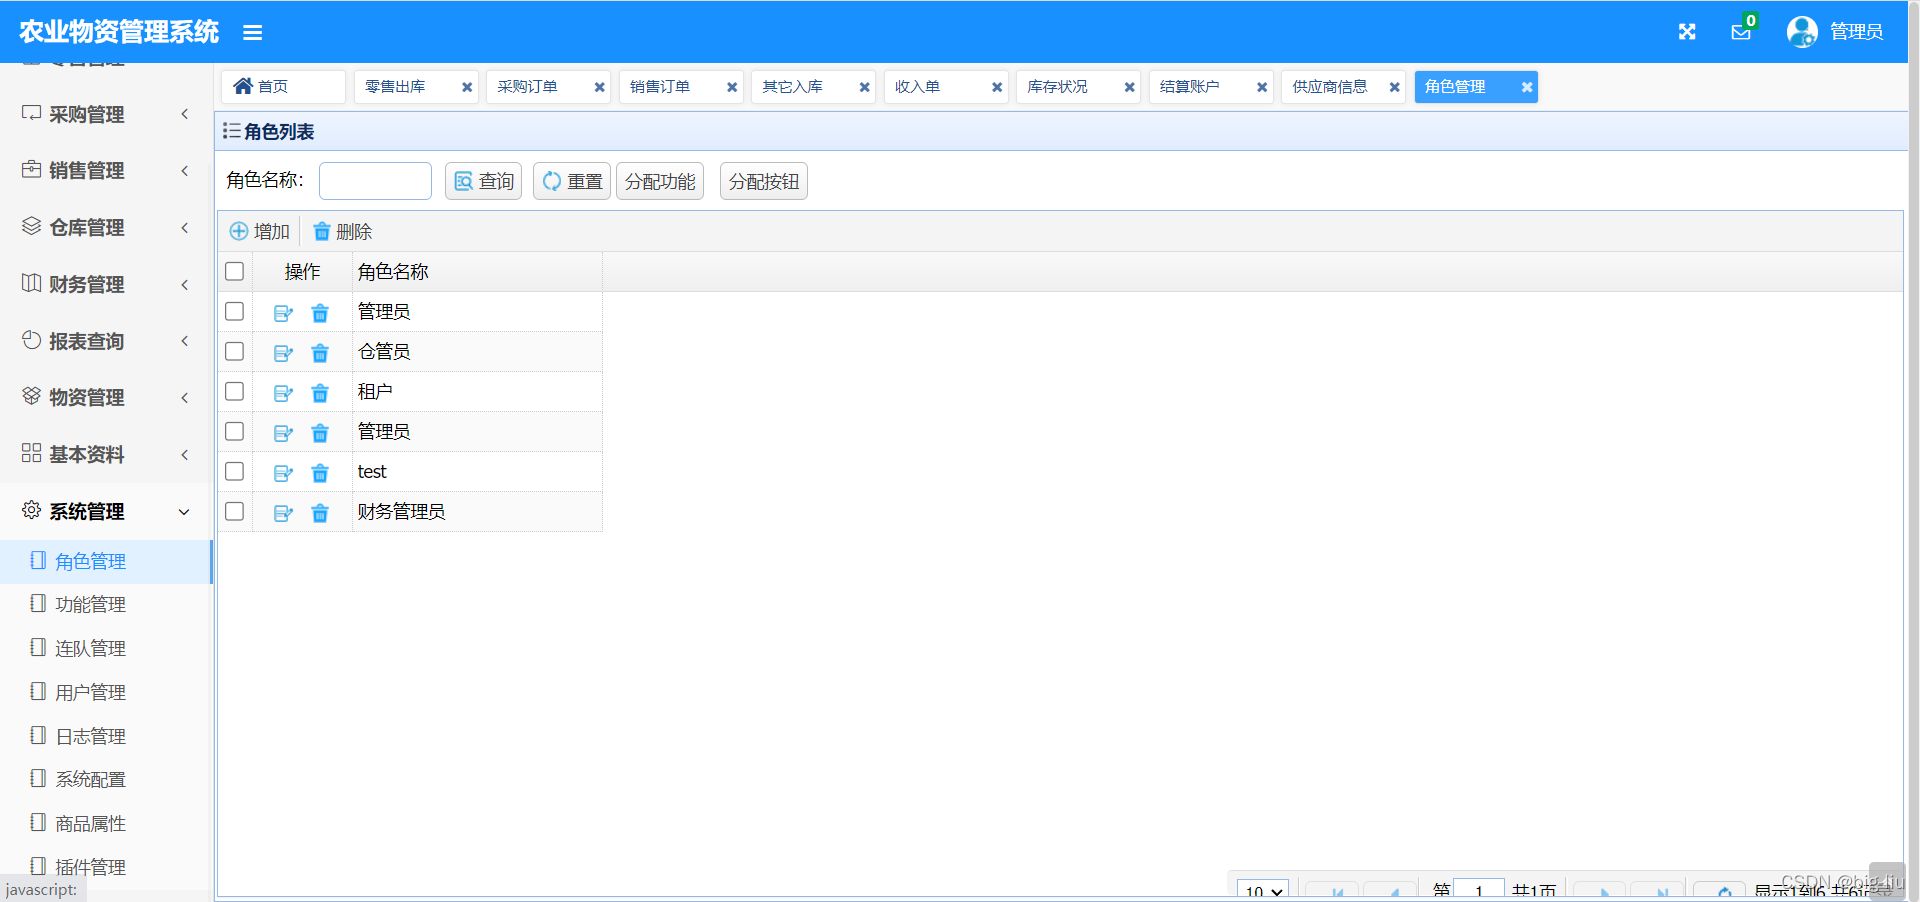Close the 其它入库 tab
The height and width of the screenshot is (902, 1920).
865,87
